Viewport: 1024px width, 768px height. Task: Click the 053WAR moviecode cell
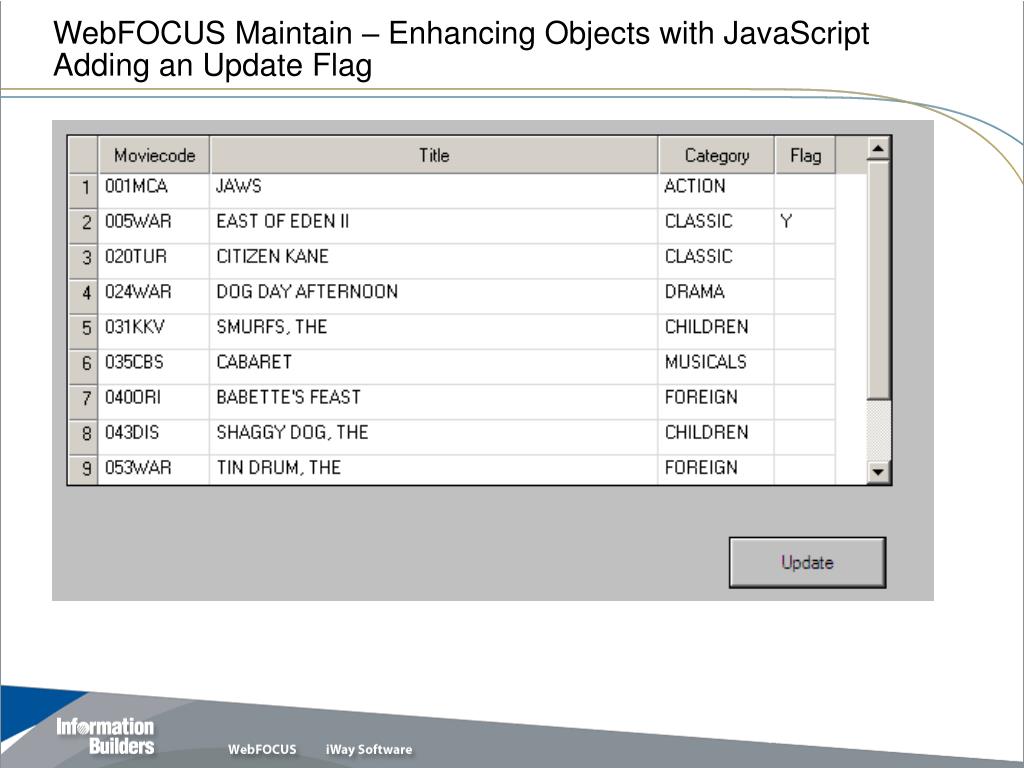(154, 470)
